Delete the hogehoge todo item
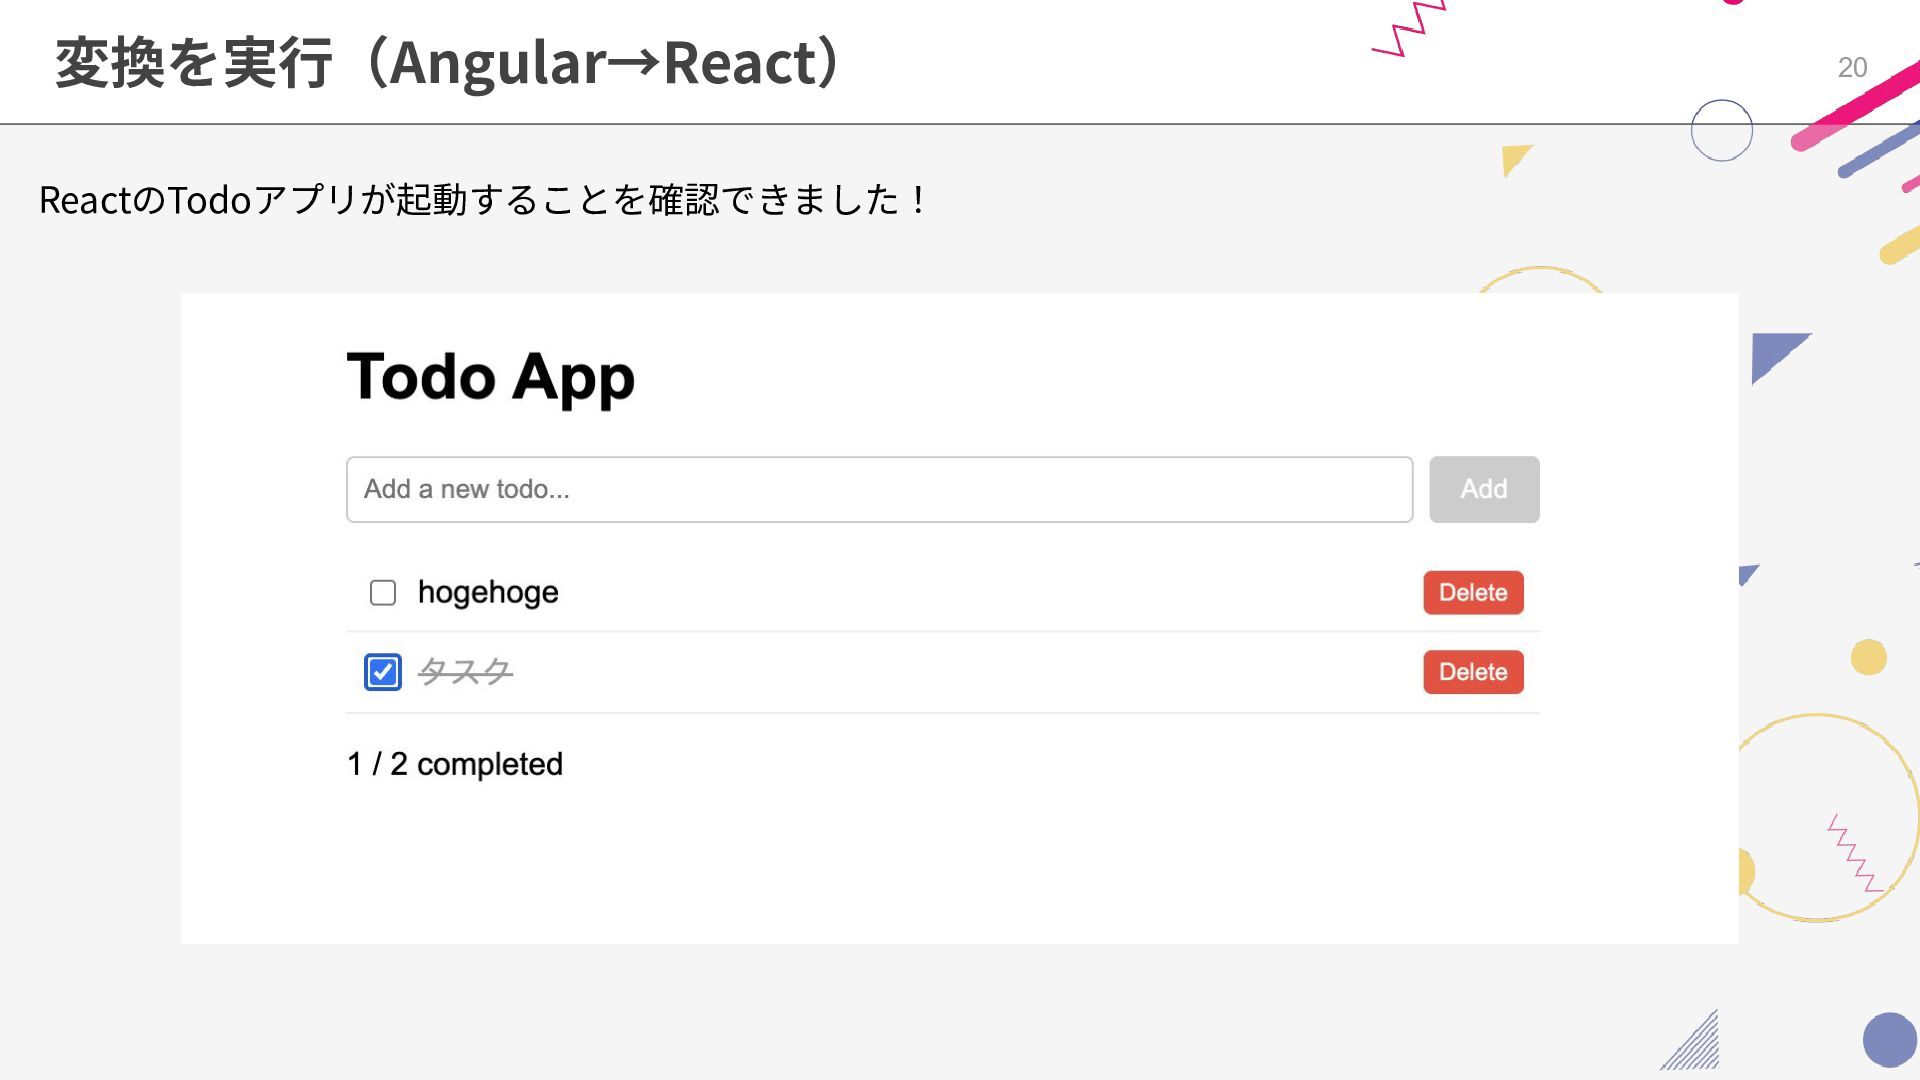Viewport: 1920px width, 1080px height. pyautogui.click(x=1473, y=593)
